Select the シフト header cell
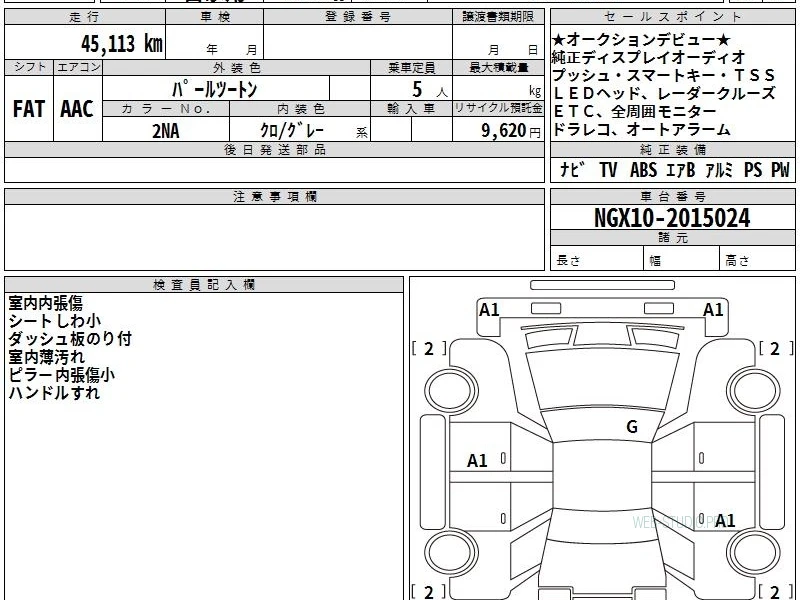 pyautogui.click(x=29, y=67)
